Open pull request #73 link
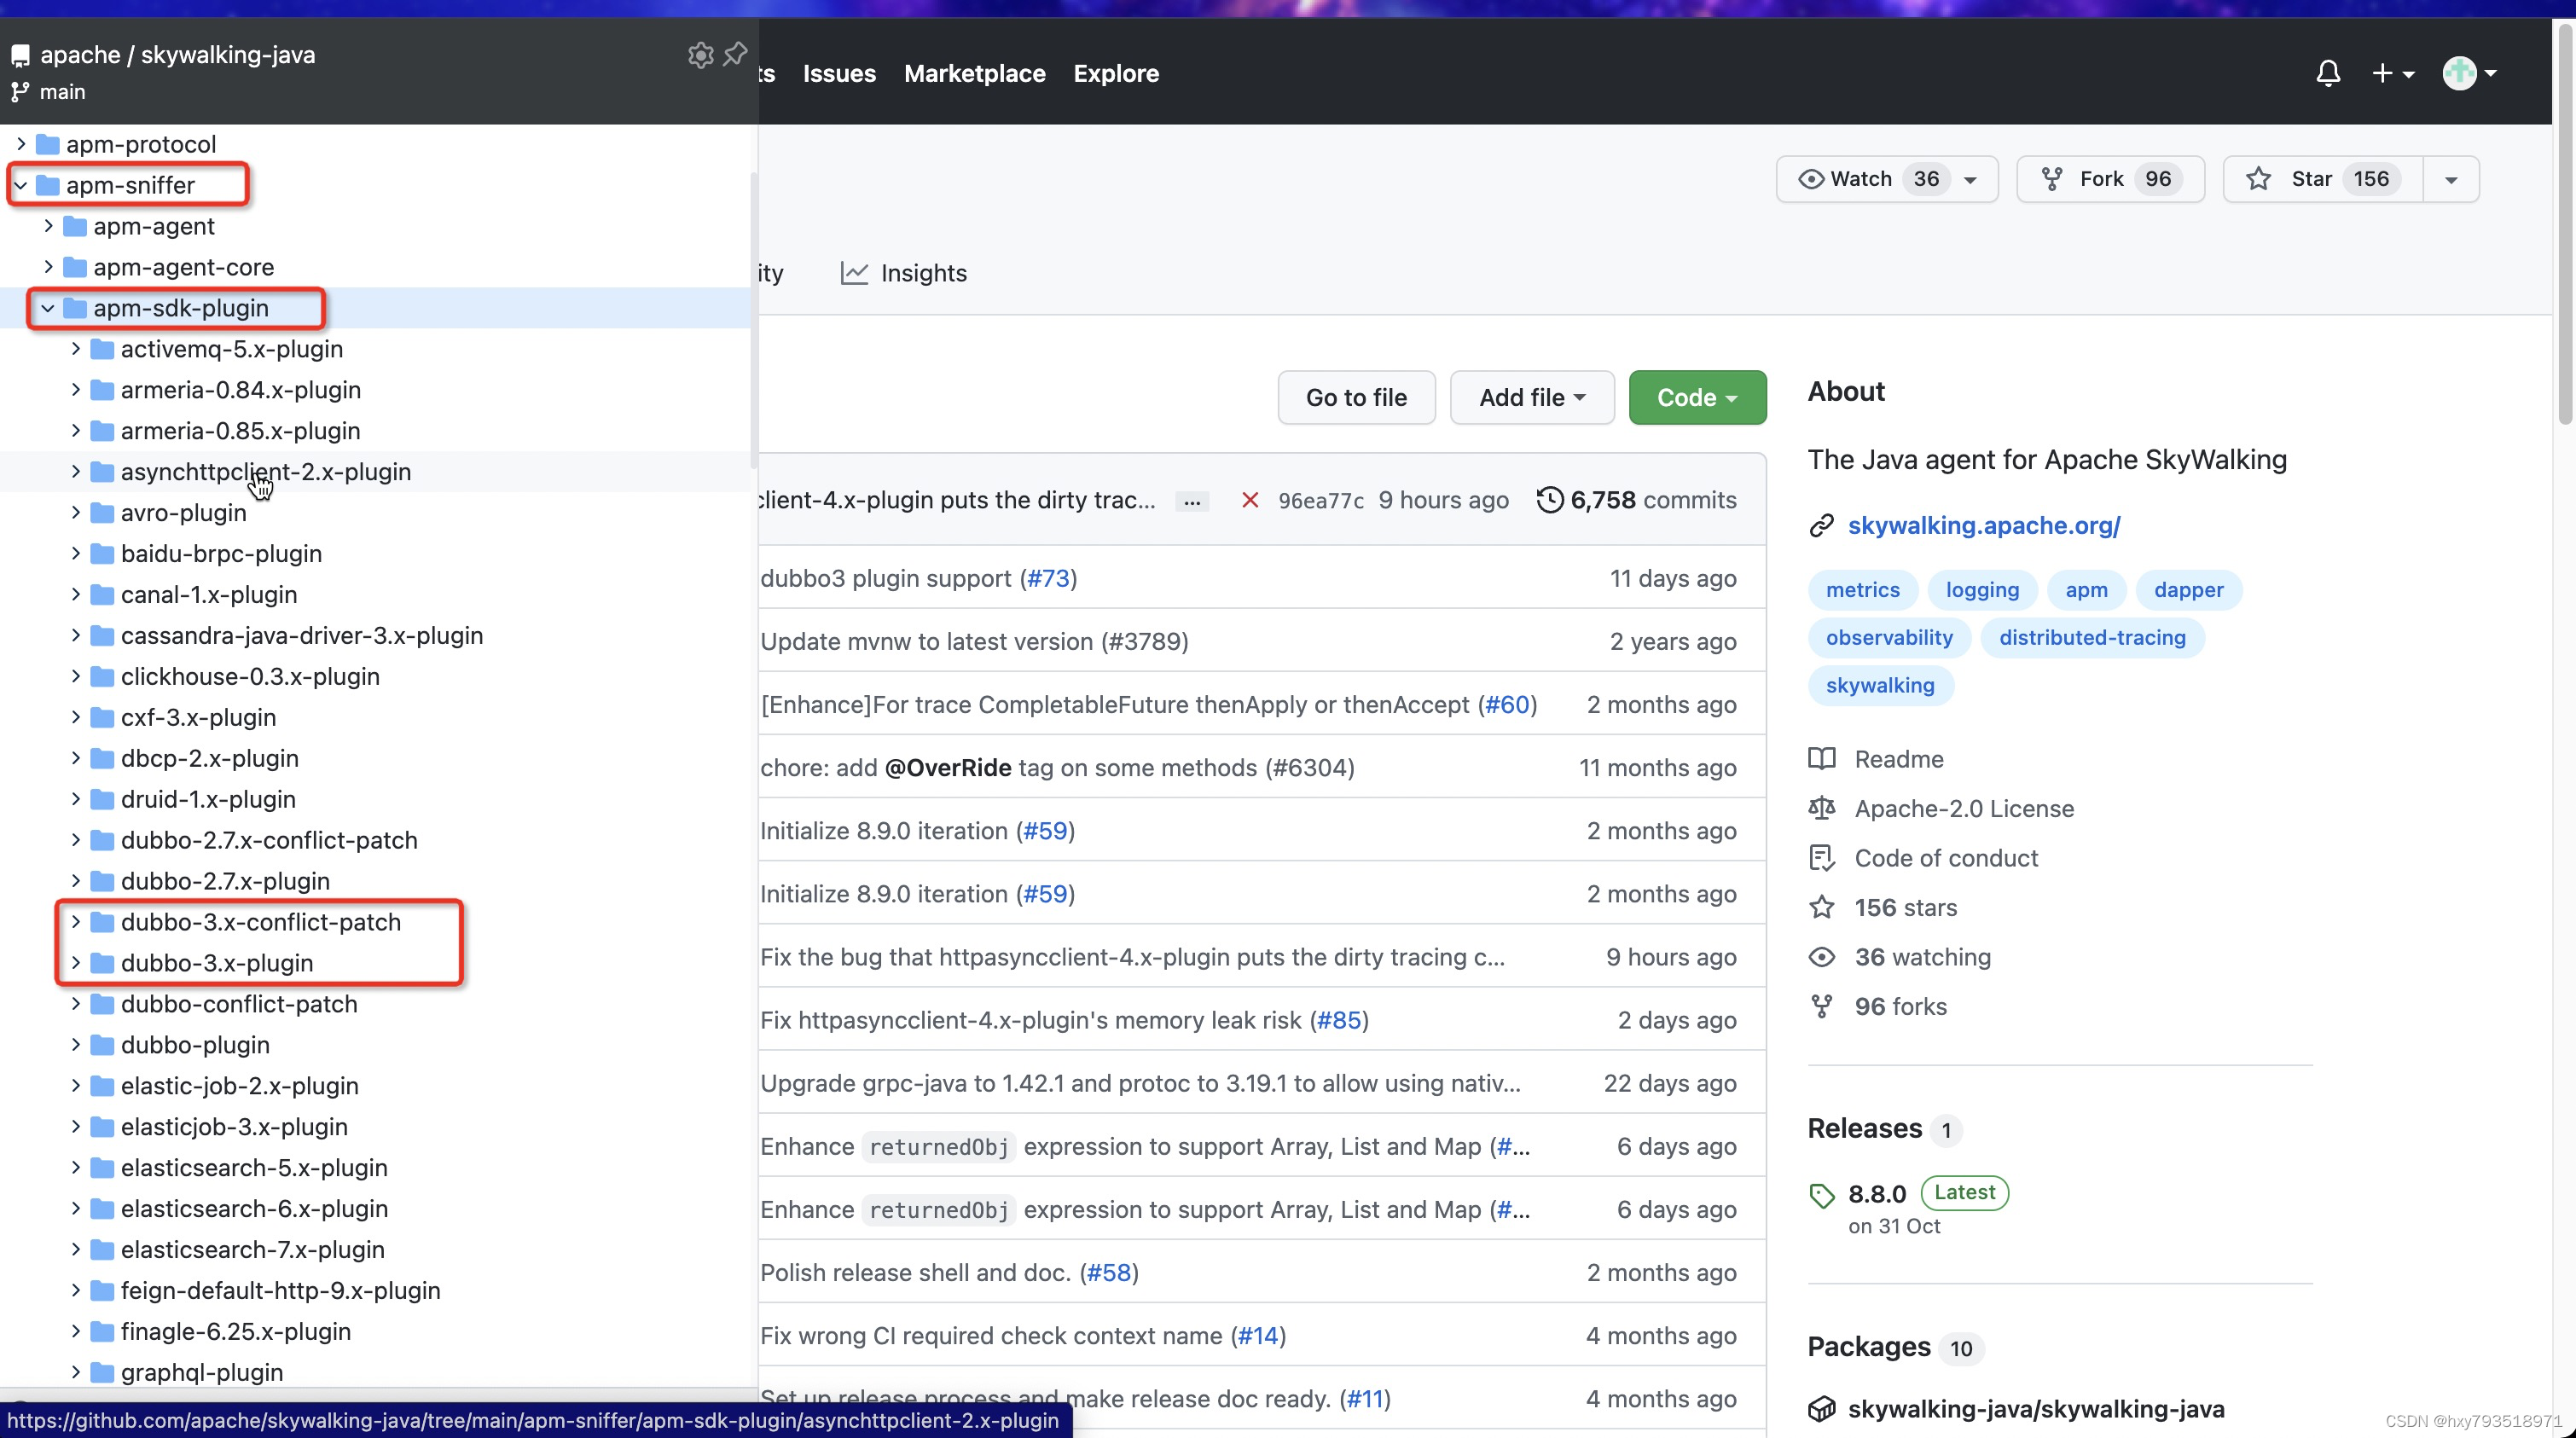This screenshot has height=1438, width=2576. [1048, 578]
